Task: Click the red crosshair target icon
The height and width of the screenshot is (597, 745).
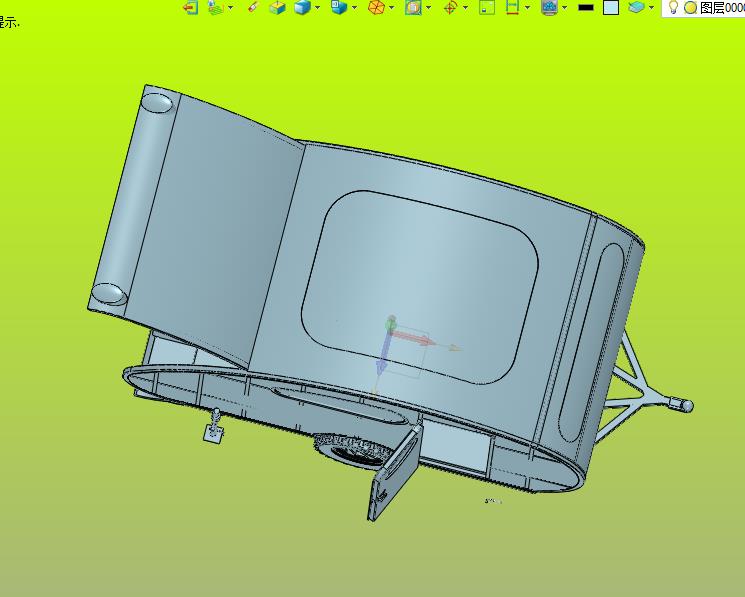Action: point(450,8)
